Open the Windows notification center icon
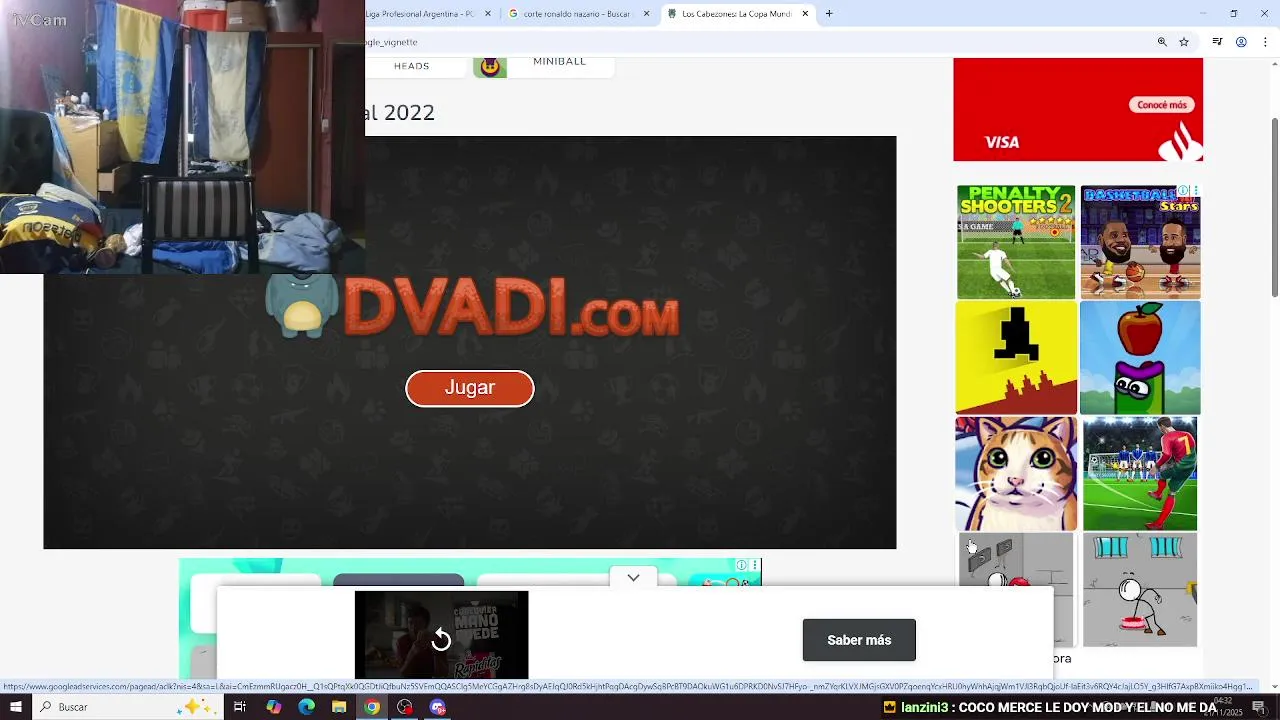The image size is (1280, 720). [x=1258, y=707]
